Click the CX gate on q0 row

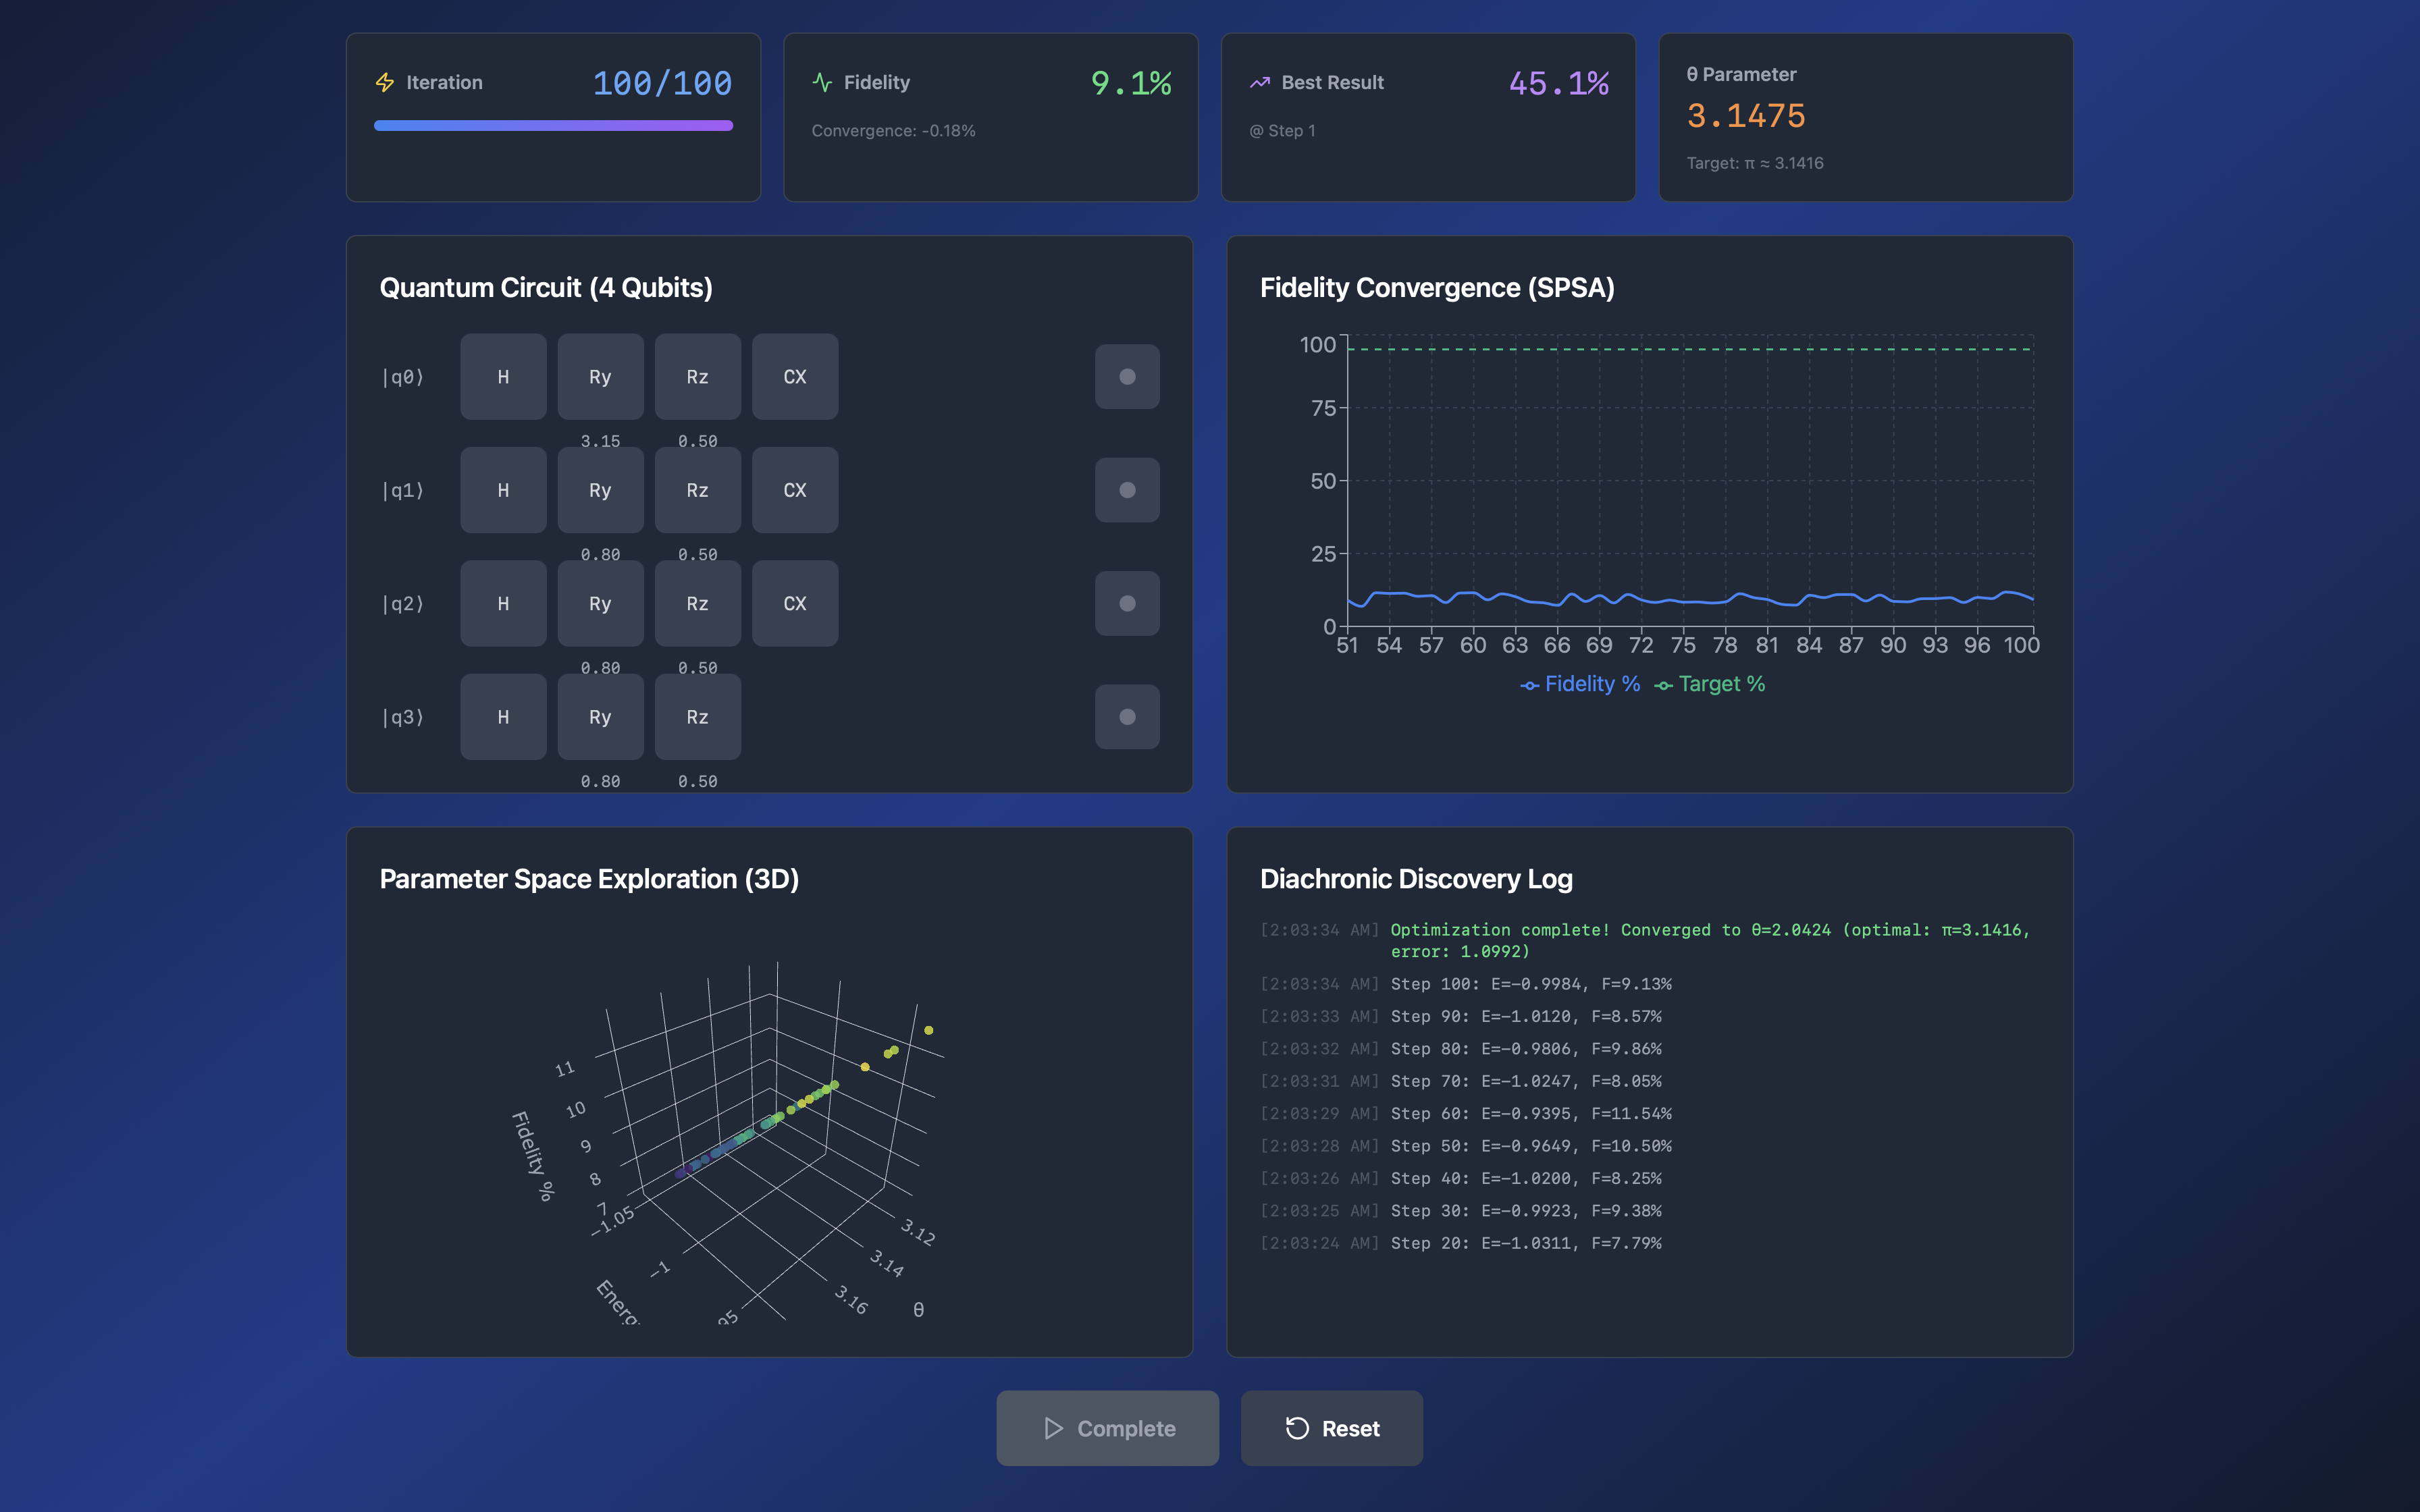pyautogui.click(x=795, y=377)
